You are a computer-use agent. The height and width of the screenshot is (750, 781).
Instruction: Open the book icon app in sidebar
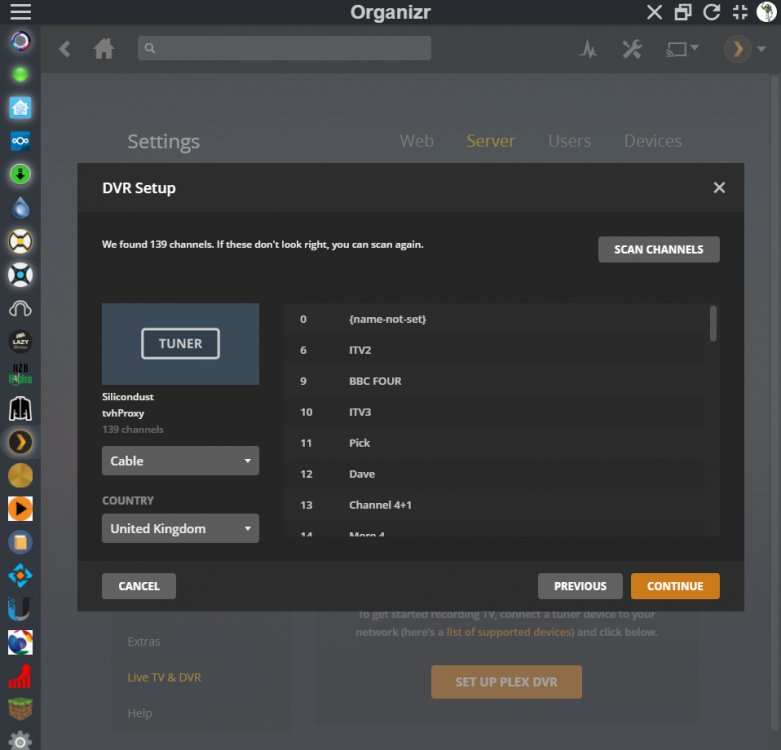pos(20,542)
